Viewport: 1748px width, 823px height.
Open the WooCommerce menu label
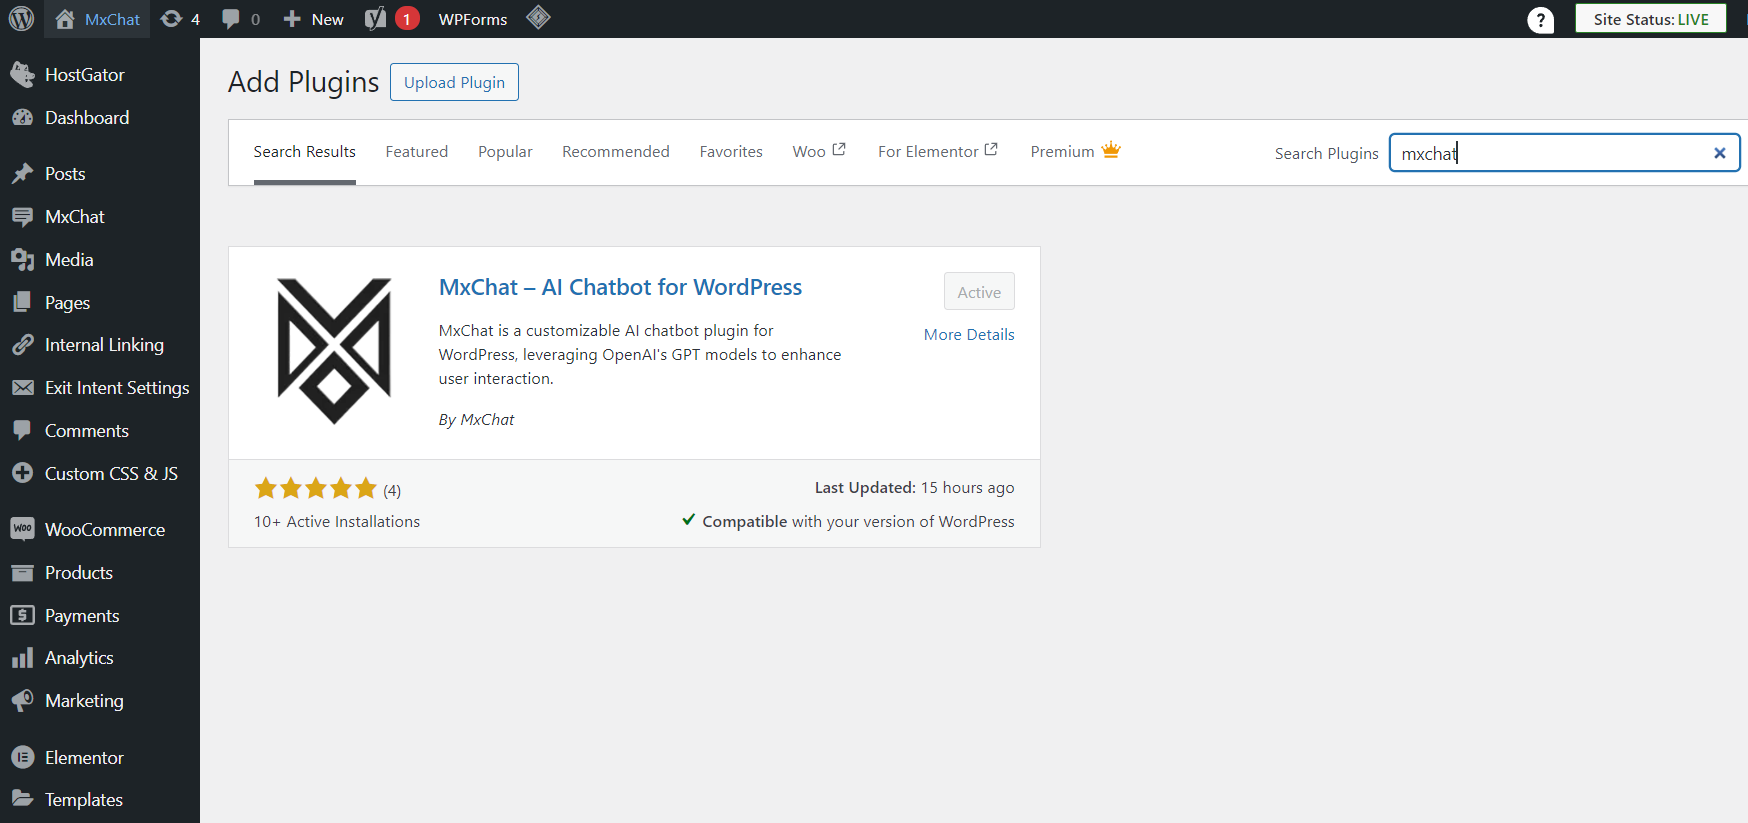click(x=105, y=530)
